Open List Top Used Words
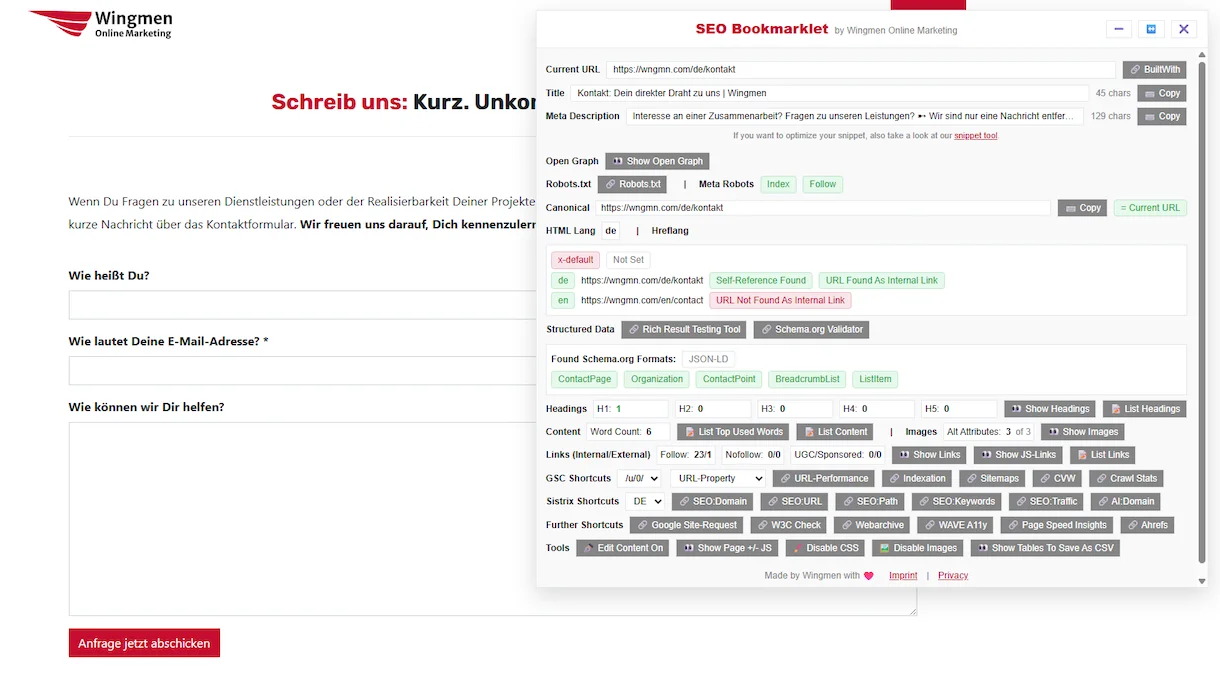The image size is (1220, 691). click(x=733, y=431)
